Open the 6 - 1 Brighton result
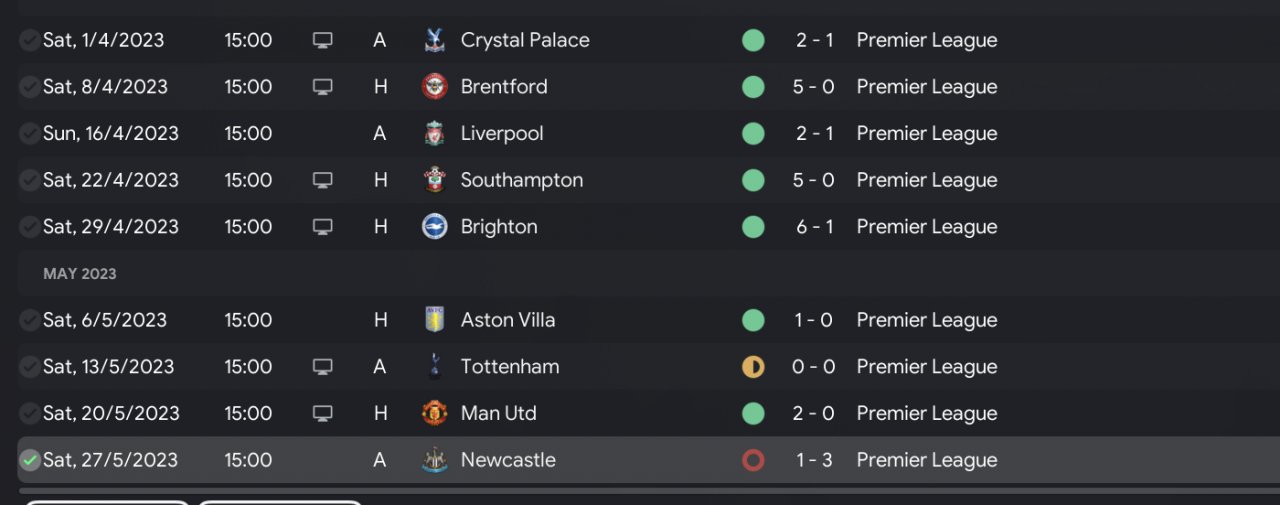Image resolution: width=1280 pixels, height=505 pixels. [x=813, y=227]
